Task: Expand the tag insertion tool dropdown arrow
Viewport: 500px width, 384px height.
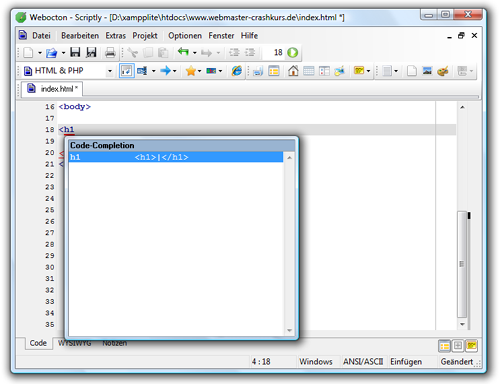Action: coord(154,71)
